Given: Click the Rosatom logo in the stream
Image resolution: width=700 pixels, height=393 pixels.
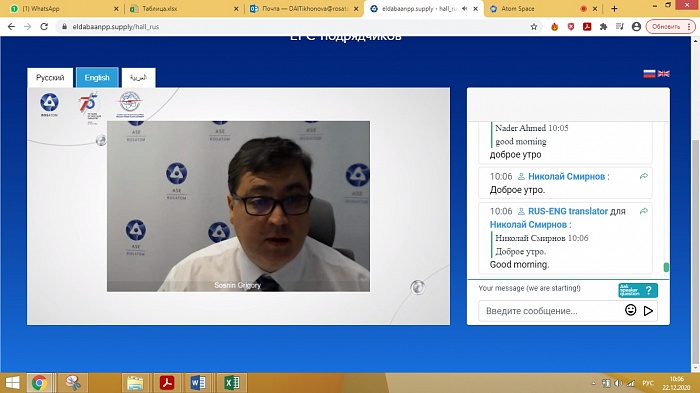Looking at the screenshot, I should tap(49, 105).
